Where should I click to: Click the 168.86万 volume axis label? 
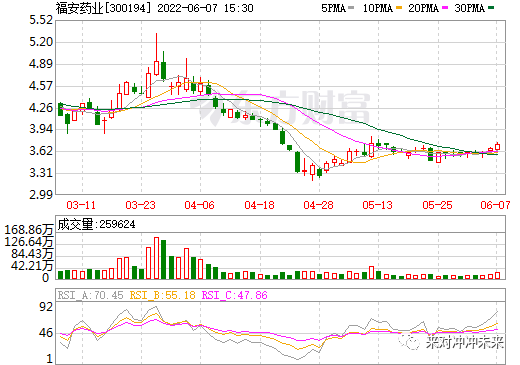pyautogui.click(x=29, y=230)
